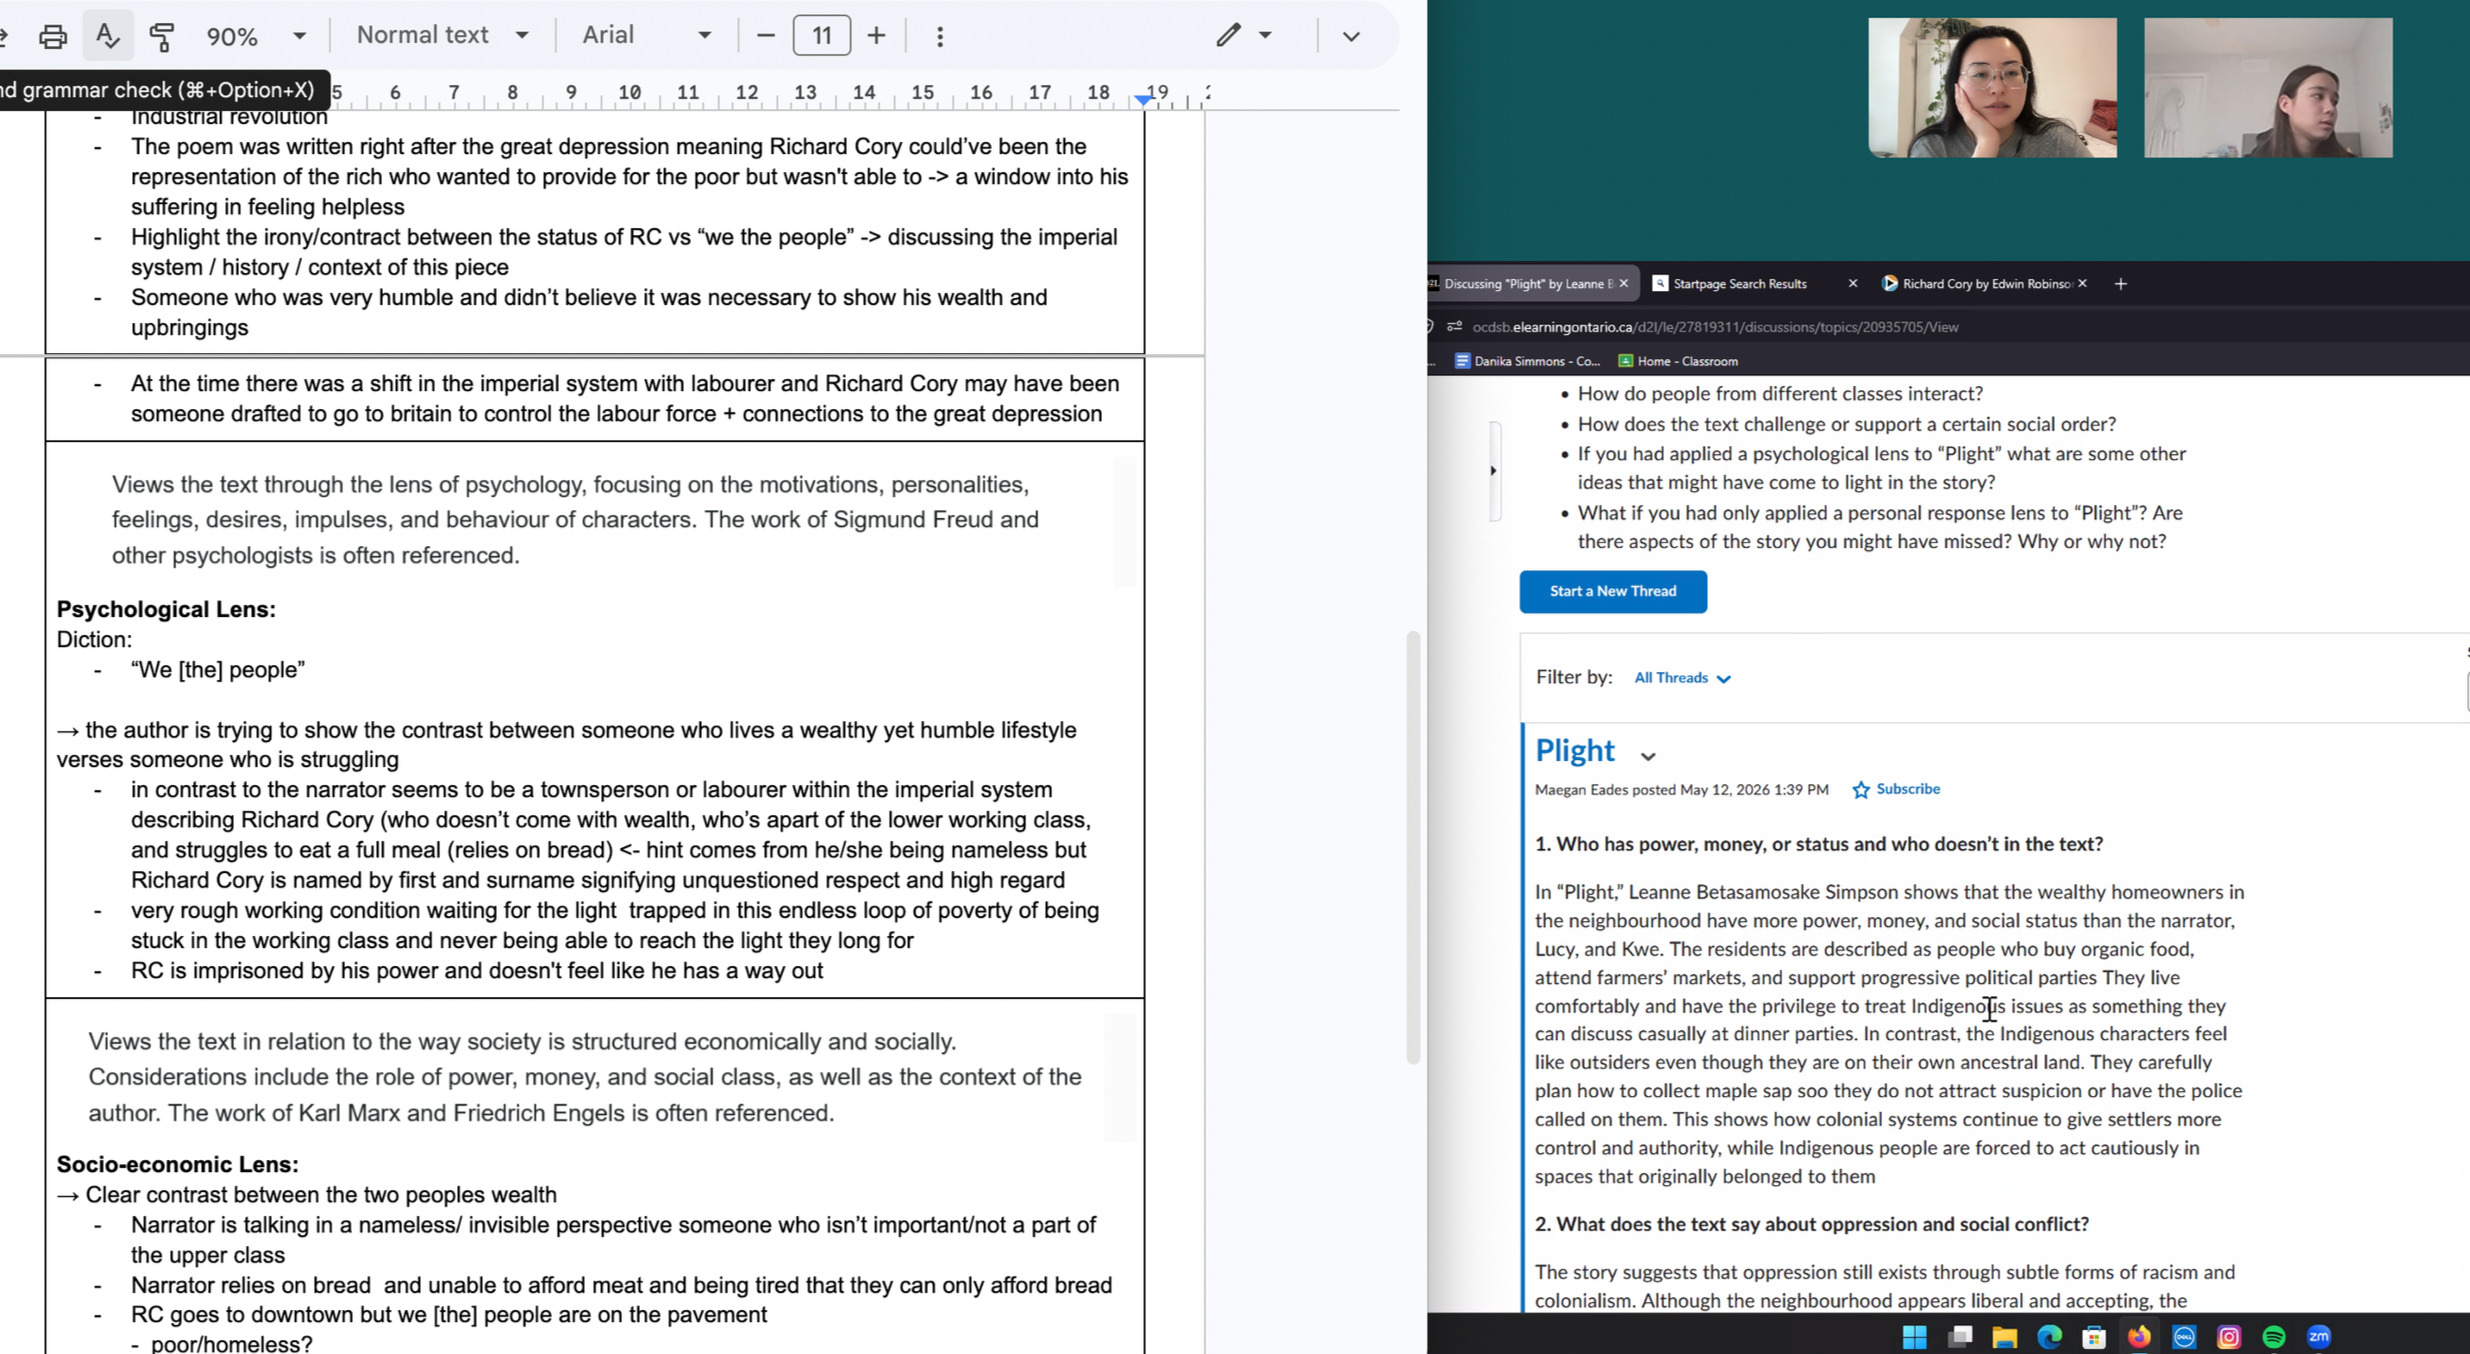This screenshot has height=1354, width=2470.
Task: Click the 10 mark on the ruler
Action: tap(629, 92)
